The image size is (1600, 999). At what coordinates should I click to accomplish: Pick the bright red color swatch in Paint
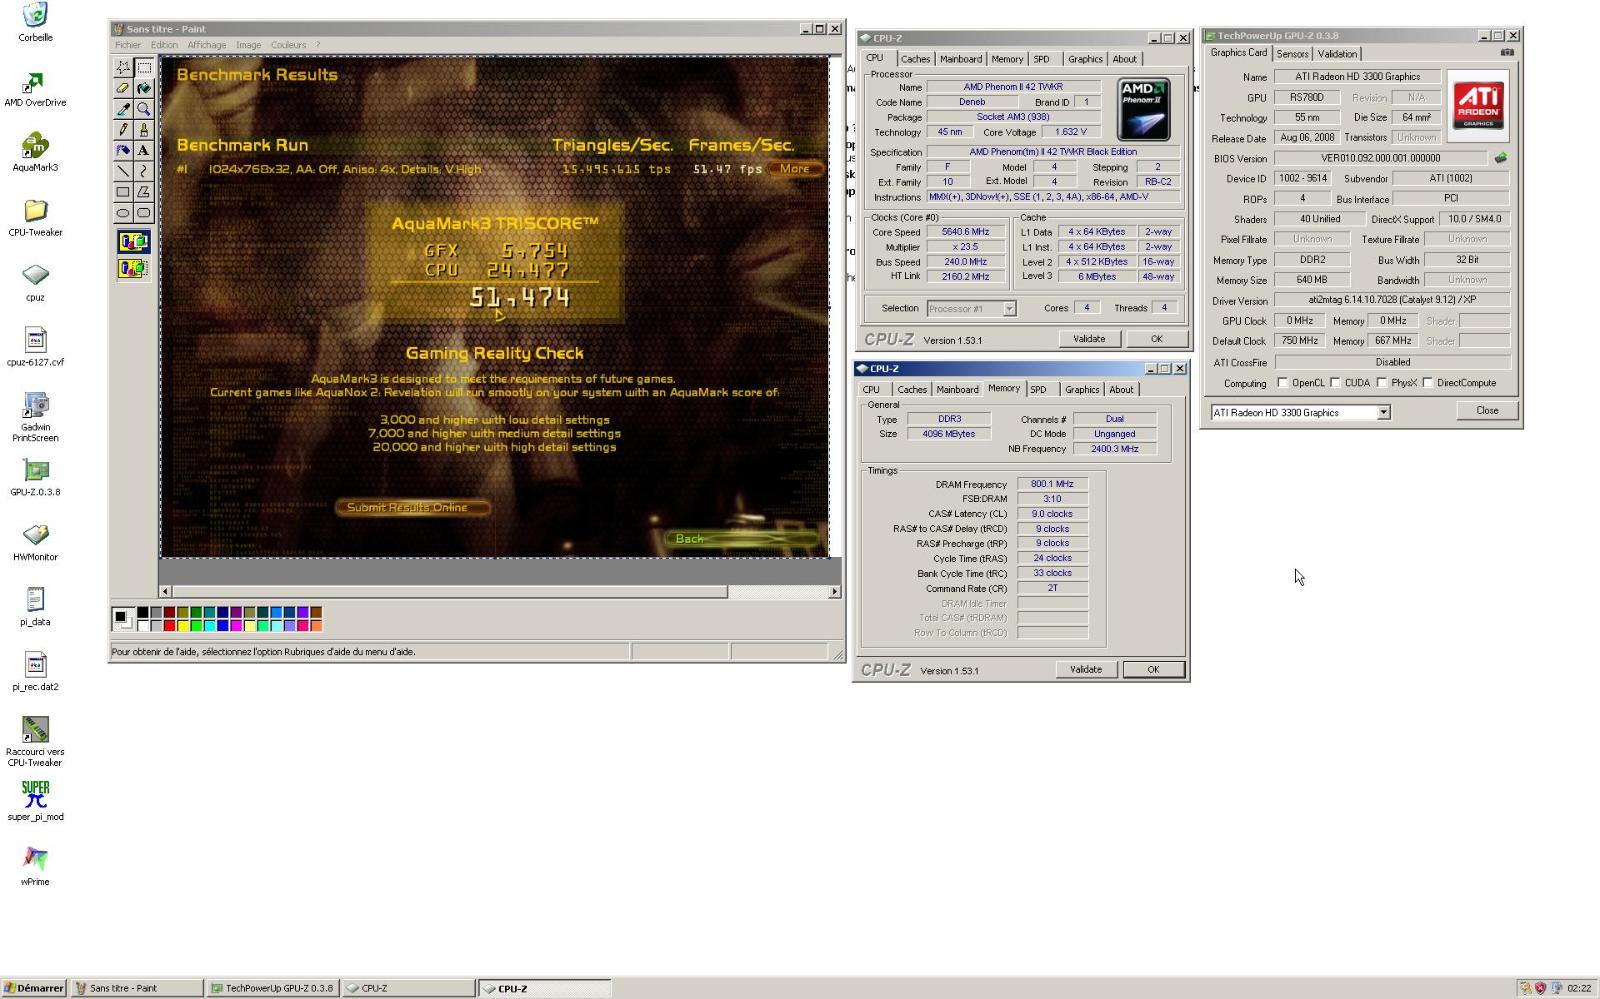(170, 626)
